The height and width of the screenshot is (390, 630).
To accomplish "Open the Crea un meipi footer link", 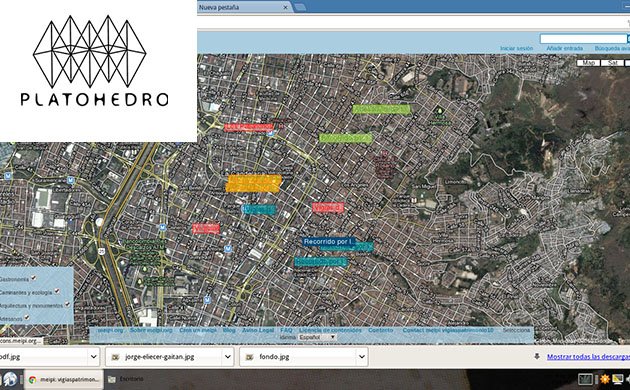I will click(x=198, y=330).
